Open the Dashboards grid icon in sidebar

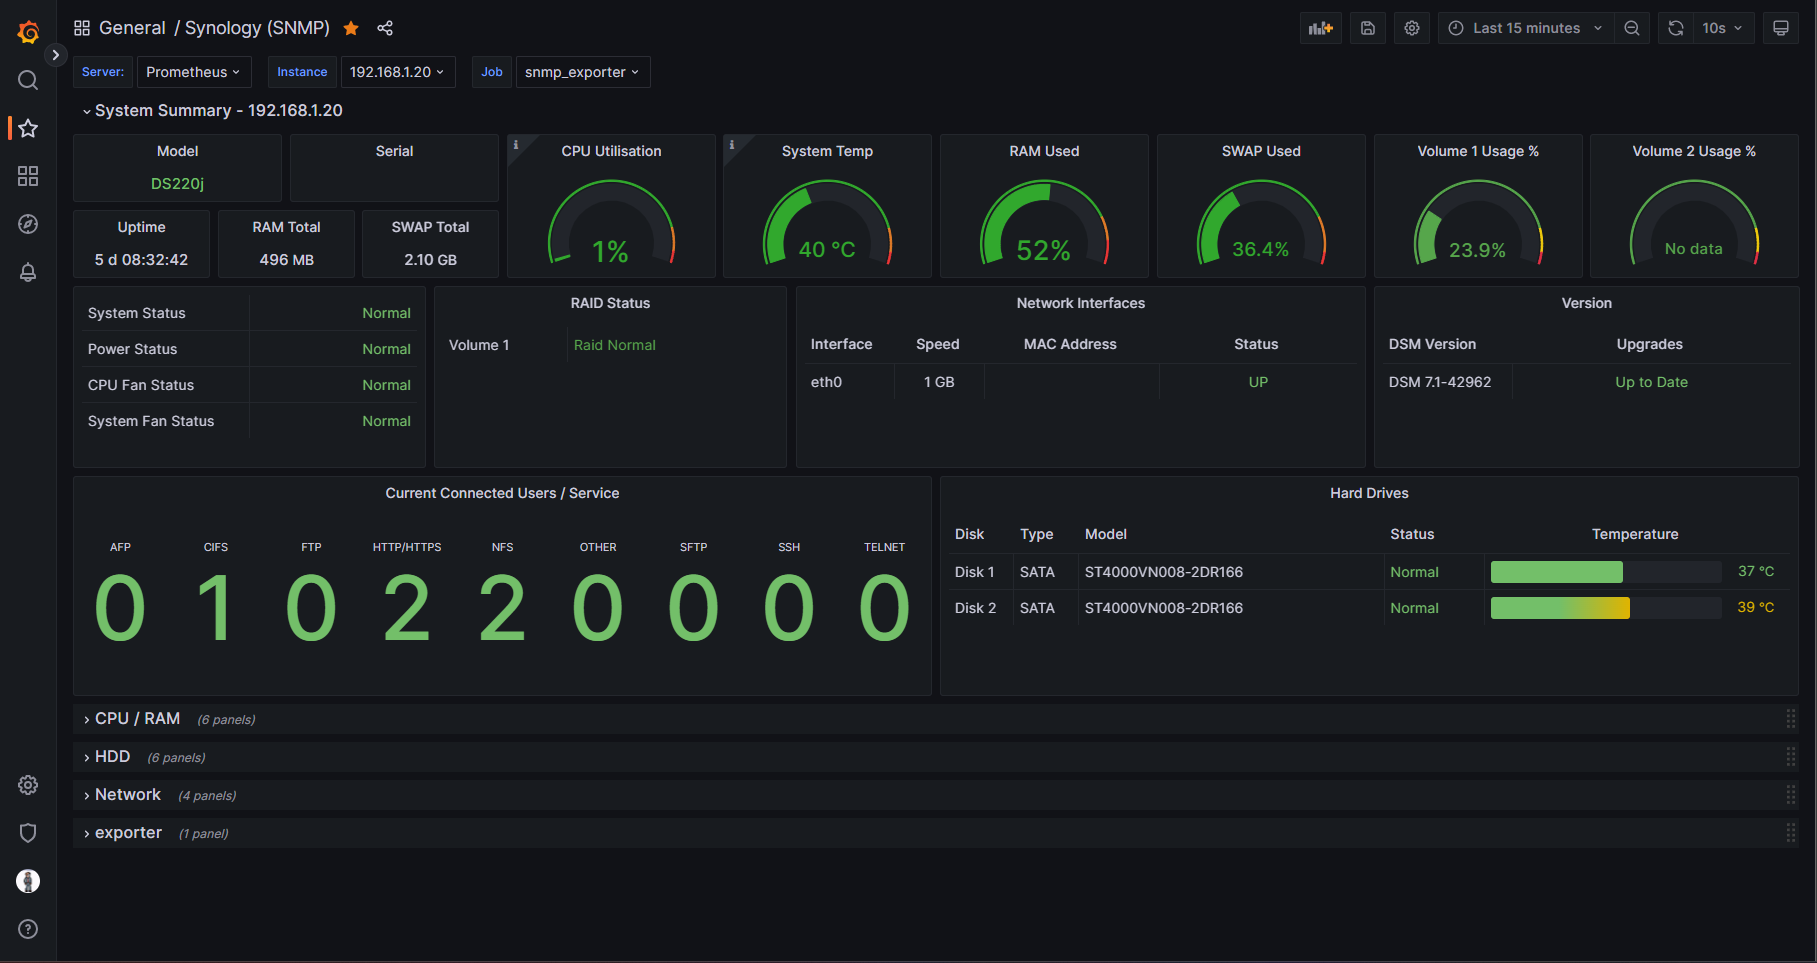tap(28, 176)
